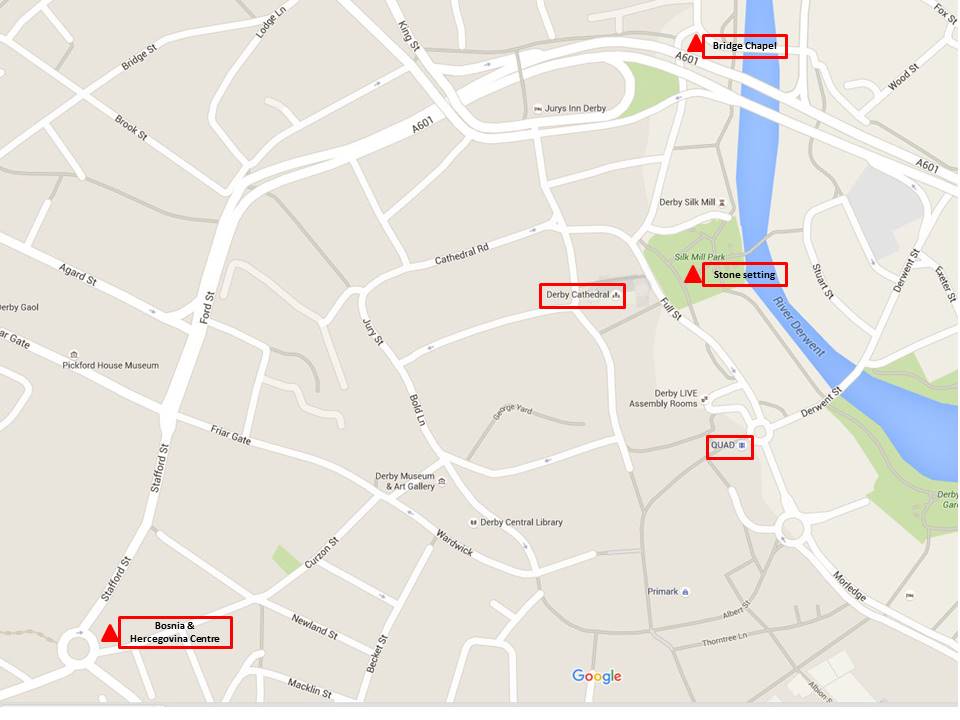This screenshot has height=720, width=960.
Task: Select the Bridge Chapel label box
Action: (x=744, y=46)
